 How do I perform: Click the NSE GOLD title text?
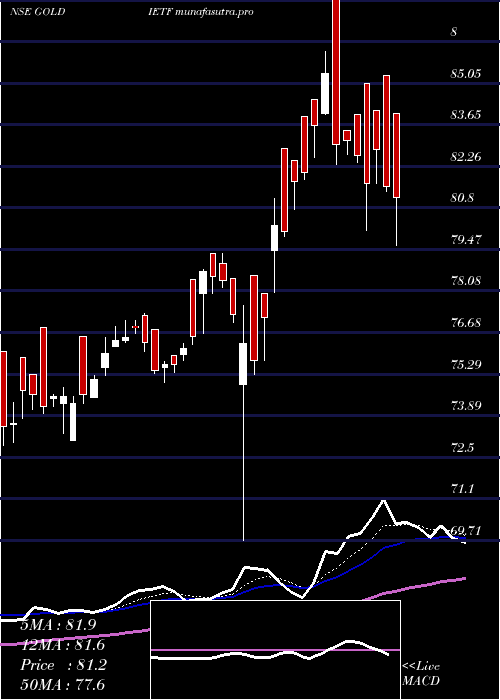pyautogui.click(x=38, y=12)
